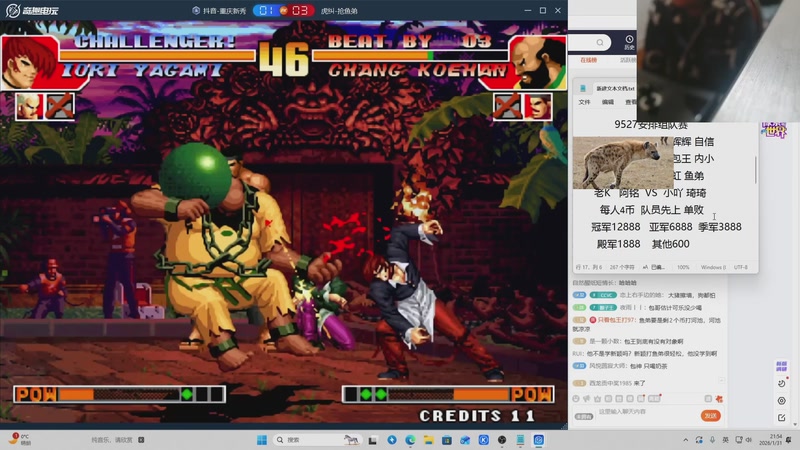Click Chang Koehan's portrait in the game HUD

tap(538, 62)
